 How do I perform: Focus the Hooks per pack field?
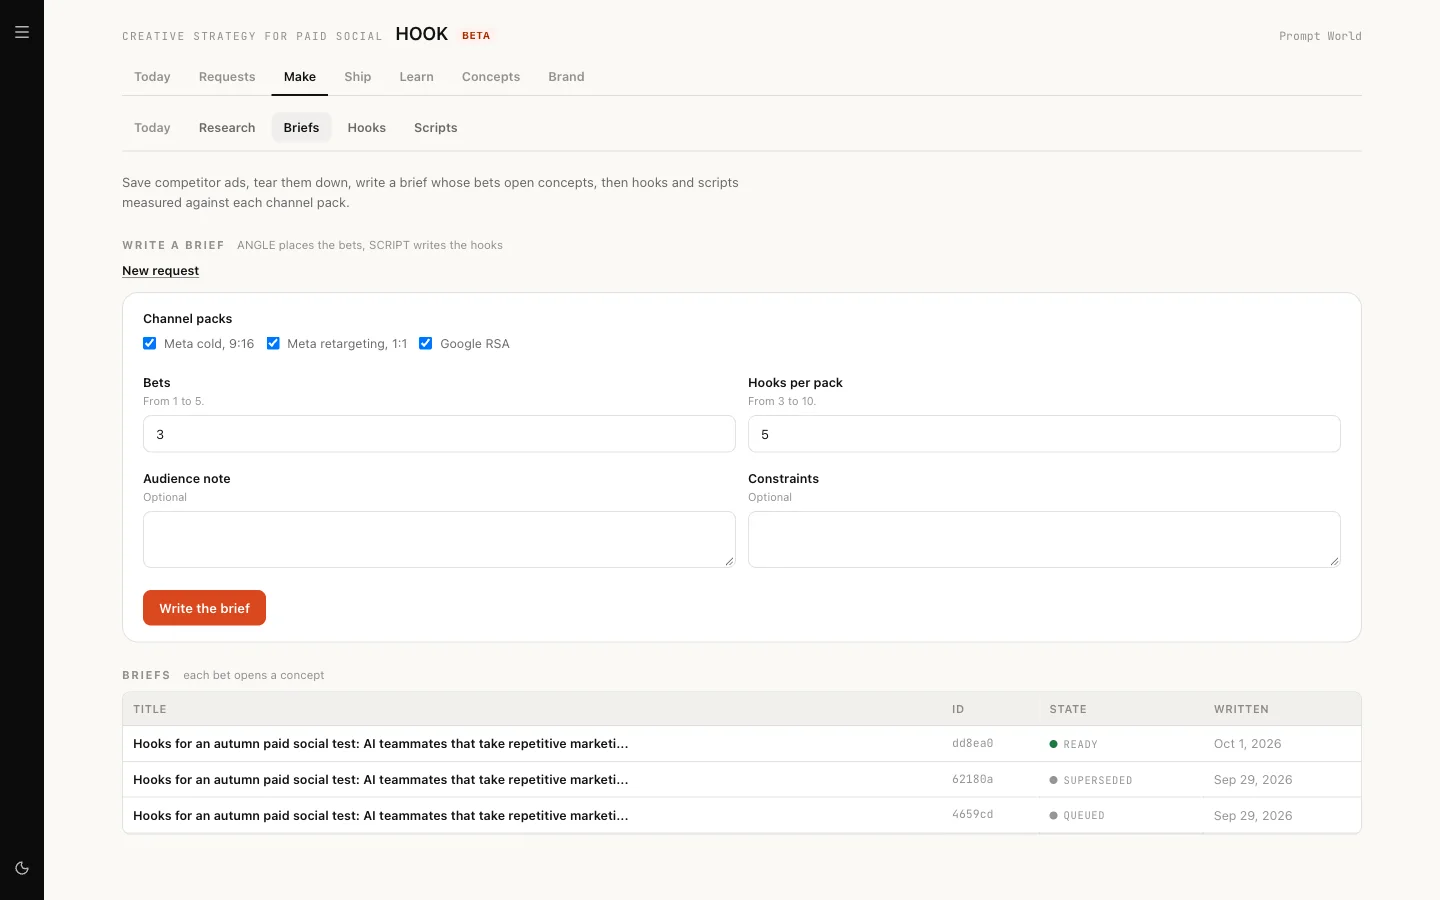tap(1044, 434)
